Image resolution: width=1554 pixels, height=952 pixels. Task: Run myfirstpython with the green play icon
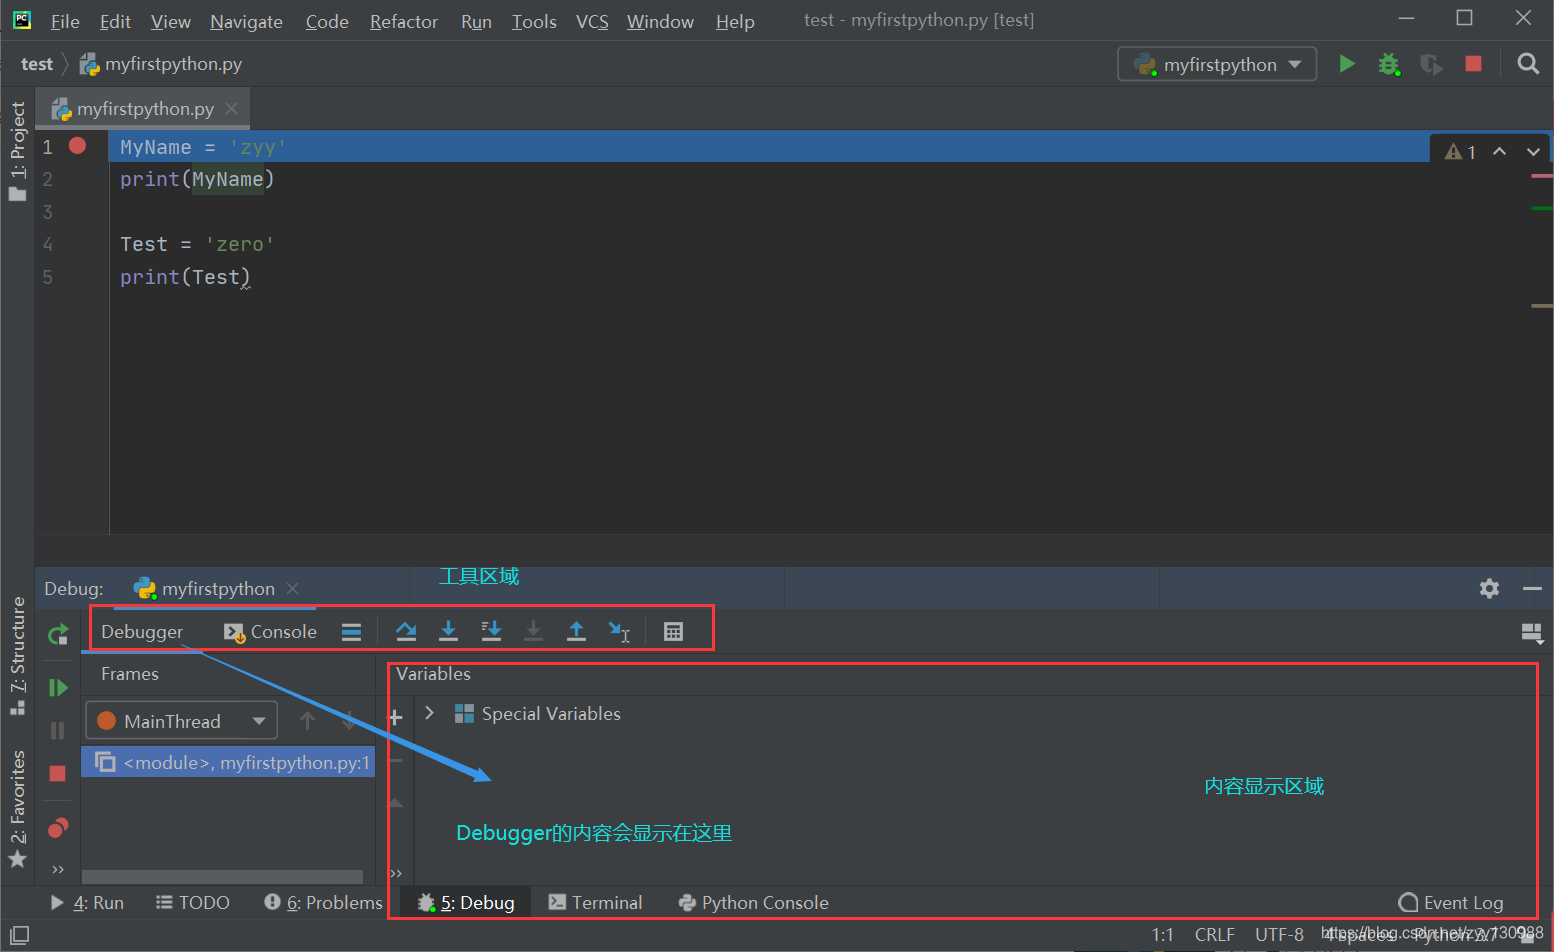point(1347,64)
